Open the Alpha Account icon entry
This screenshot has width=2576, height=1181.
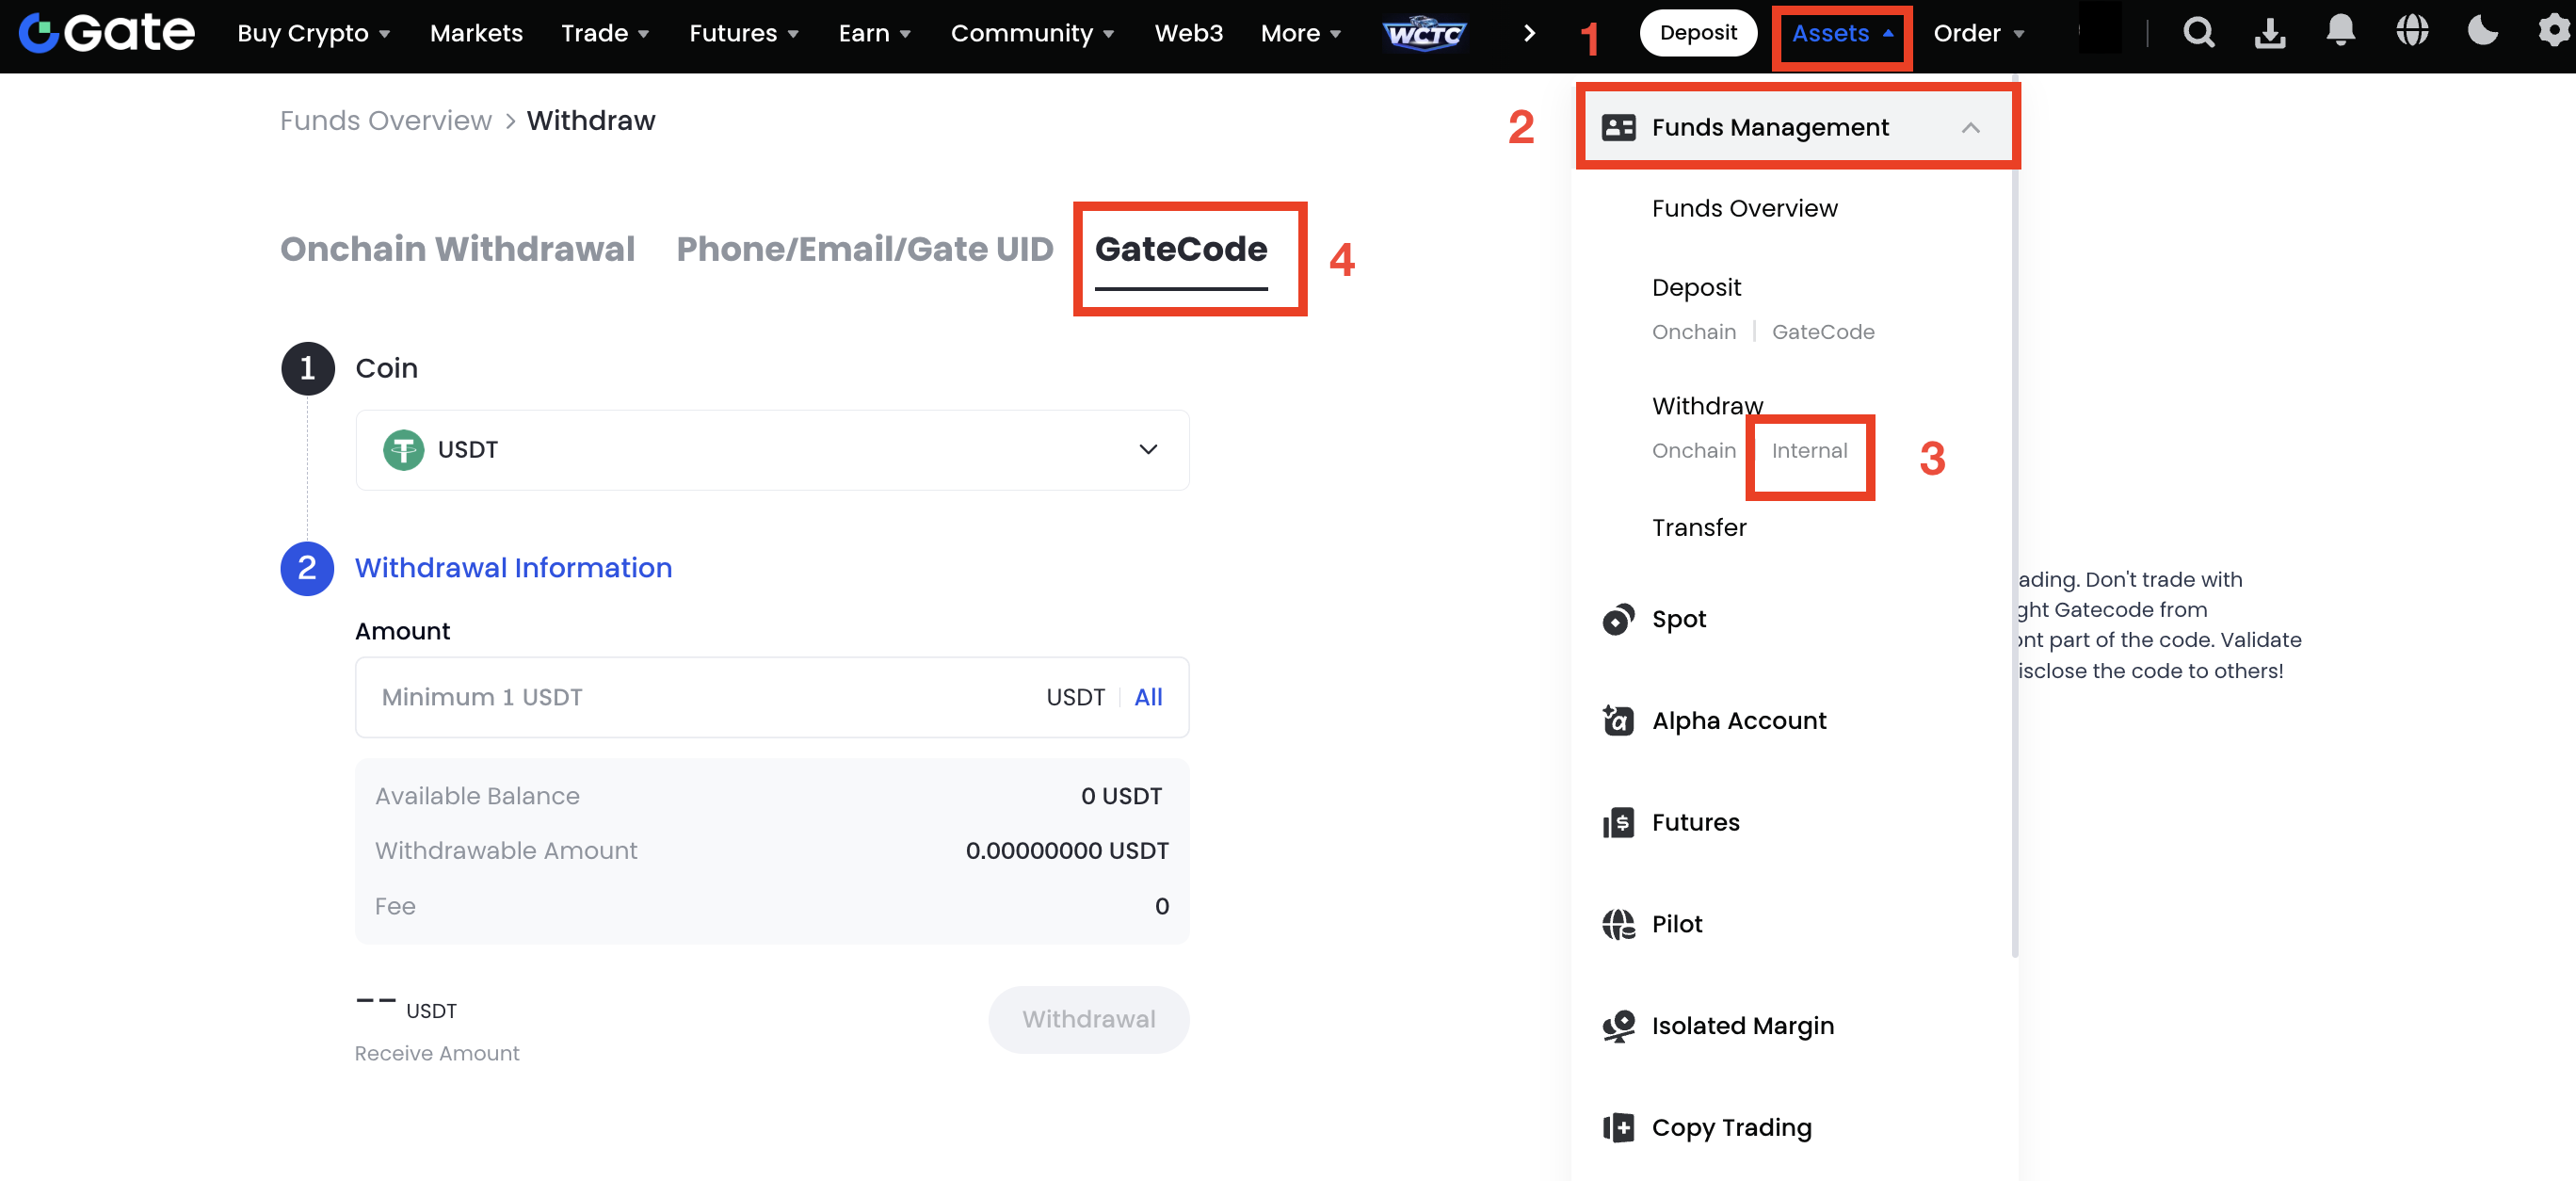[x=1618, y=720]
